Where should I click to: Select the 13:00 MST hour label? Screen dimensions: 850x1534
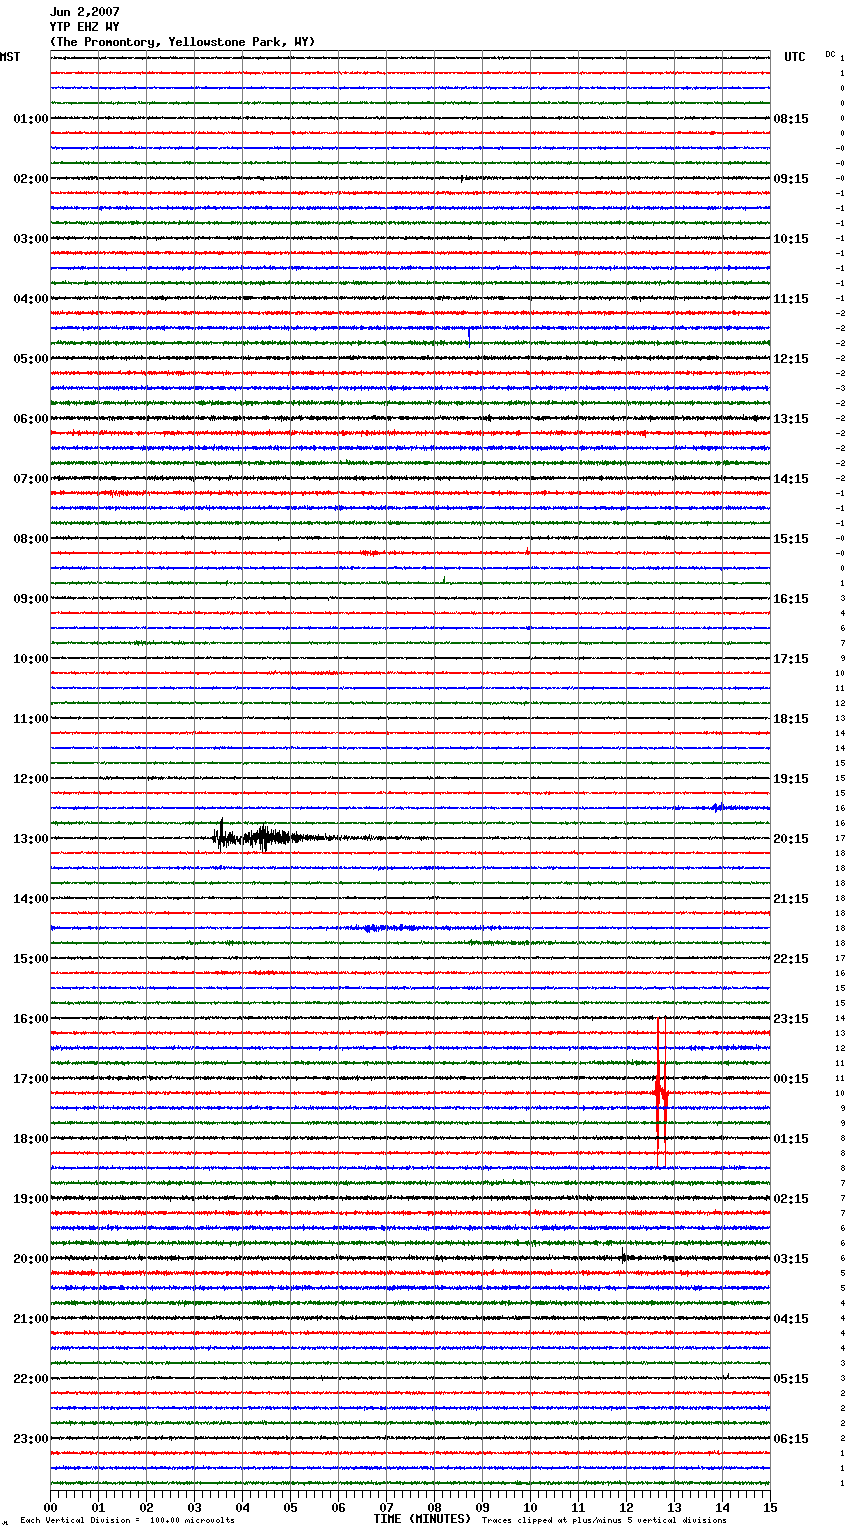pyautogui.click(x=31, y=839)
